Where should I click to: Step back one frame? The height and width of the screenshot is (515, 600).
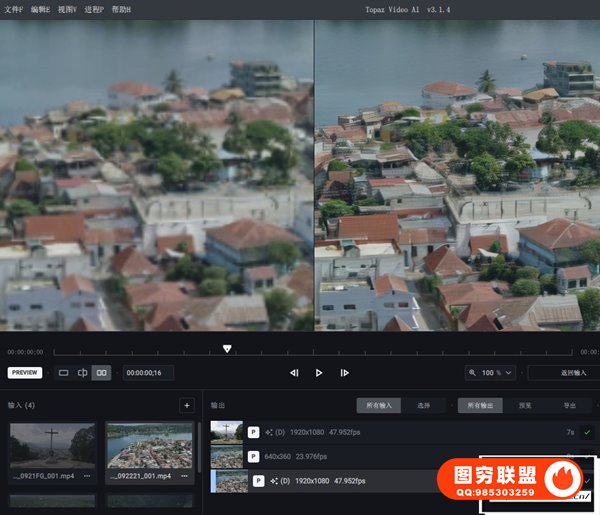pos(294,373)
